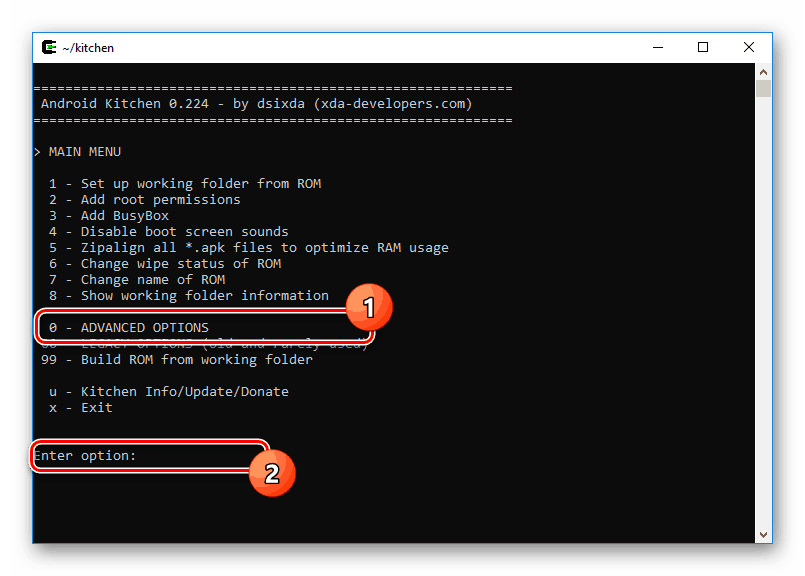
Task: Click the Android Kitchen 0.224 header line
Action: (x=256, y=104)
